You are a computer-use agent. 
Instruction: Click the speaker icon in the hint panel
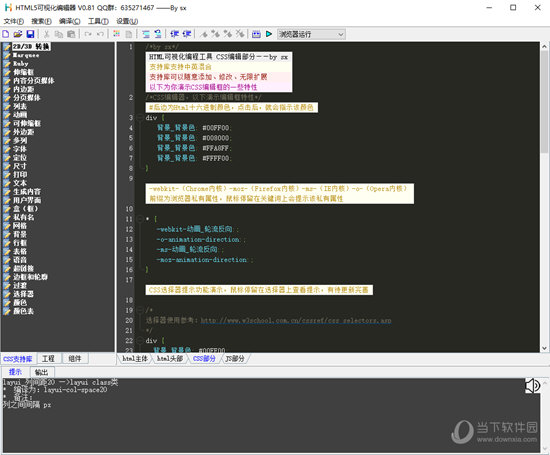pyautogui.click(x=532, y=386)
